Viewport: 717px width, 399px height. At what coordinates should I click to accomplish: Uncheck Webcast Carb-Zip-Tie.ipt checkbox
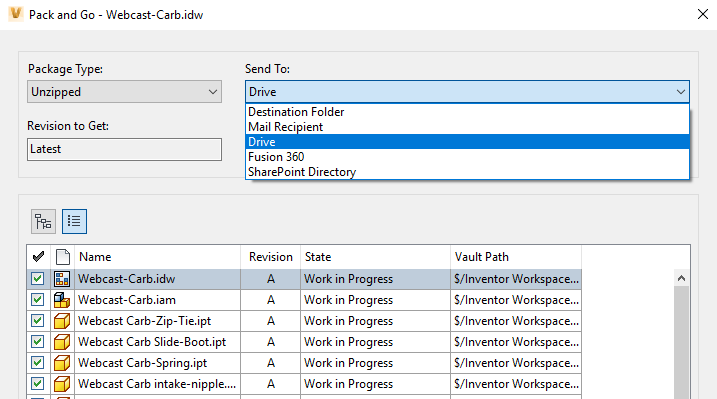coord(37,320)
